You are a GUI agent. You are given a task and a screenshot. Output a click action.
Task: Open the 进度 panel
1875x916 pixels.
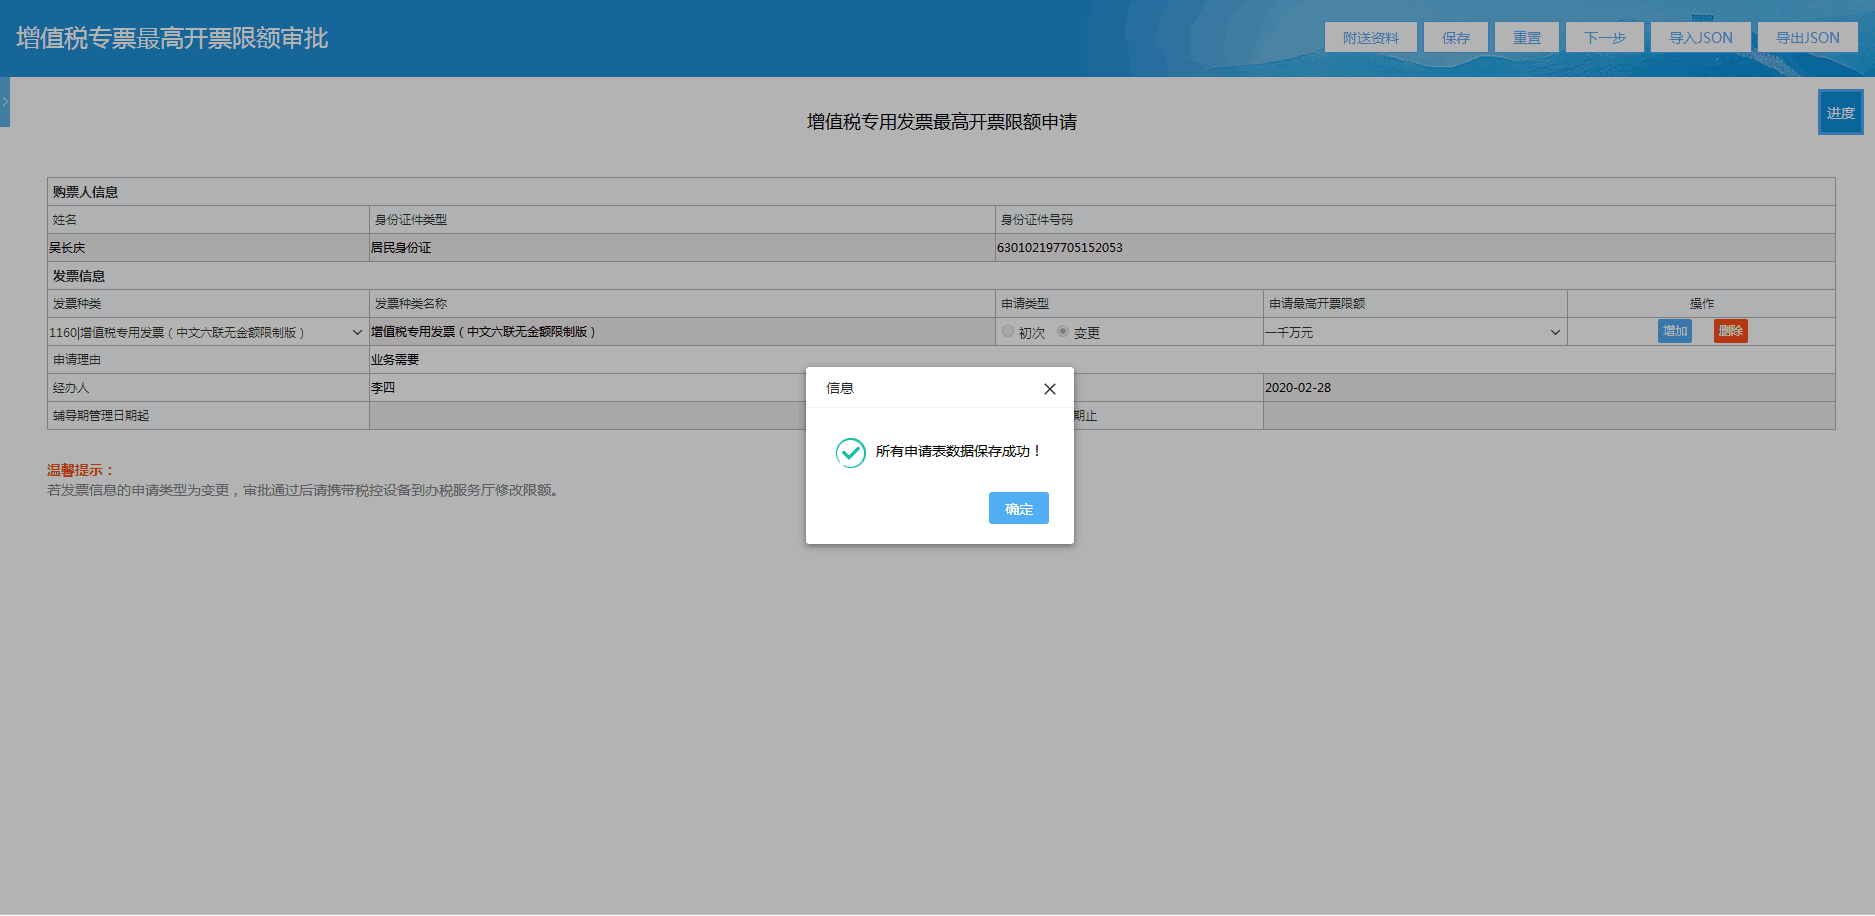point(1840,112)
